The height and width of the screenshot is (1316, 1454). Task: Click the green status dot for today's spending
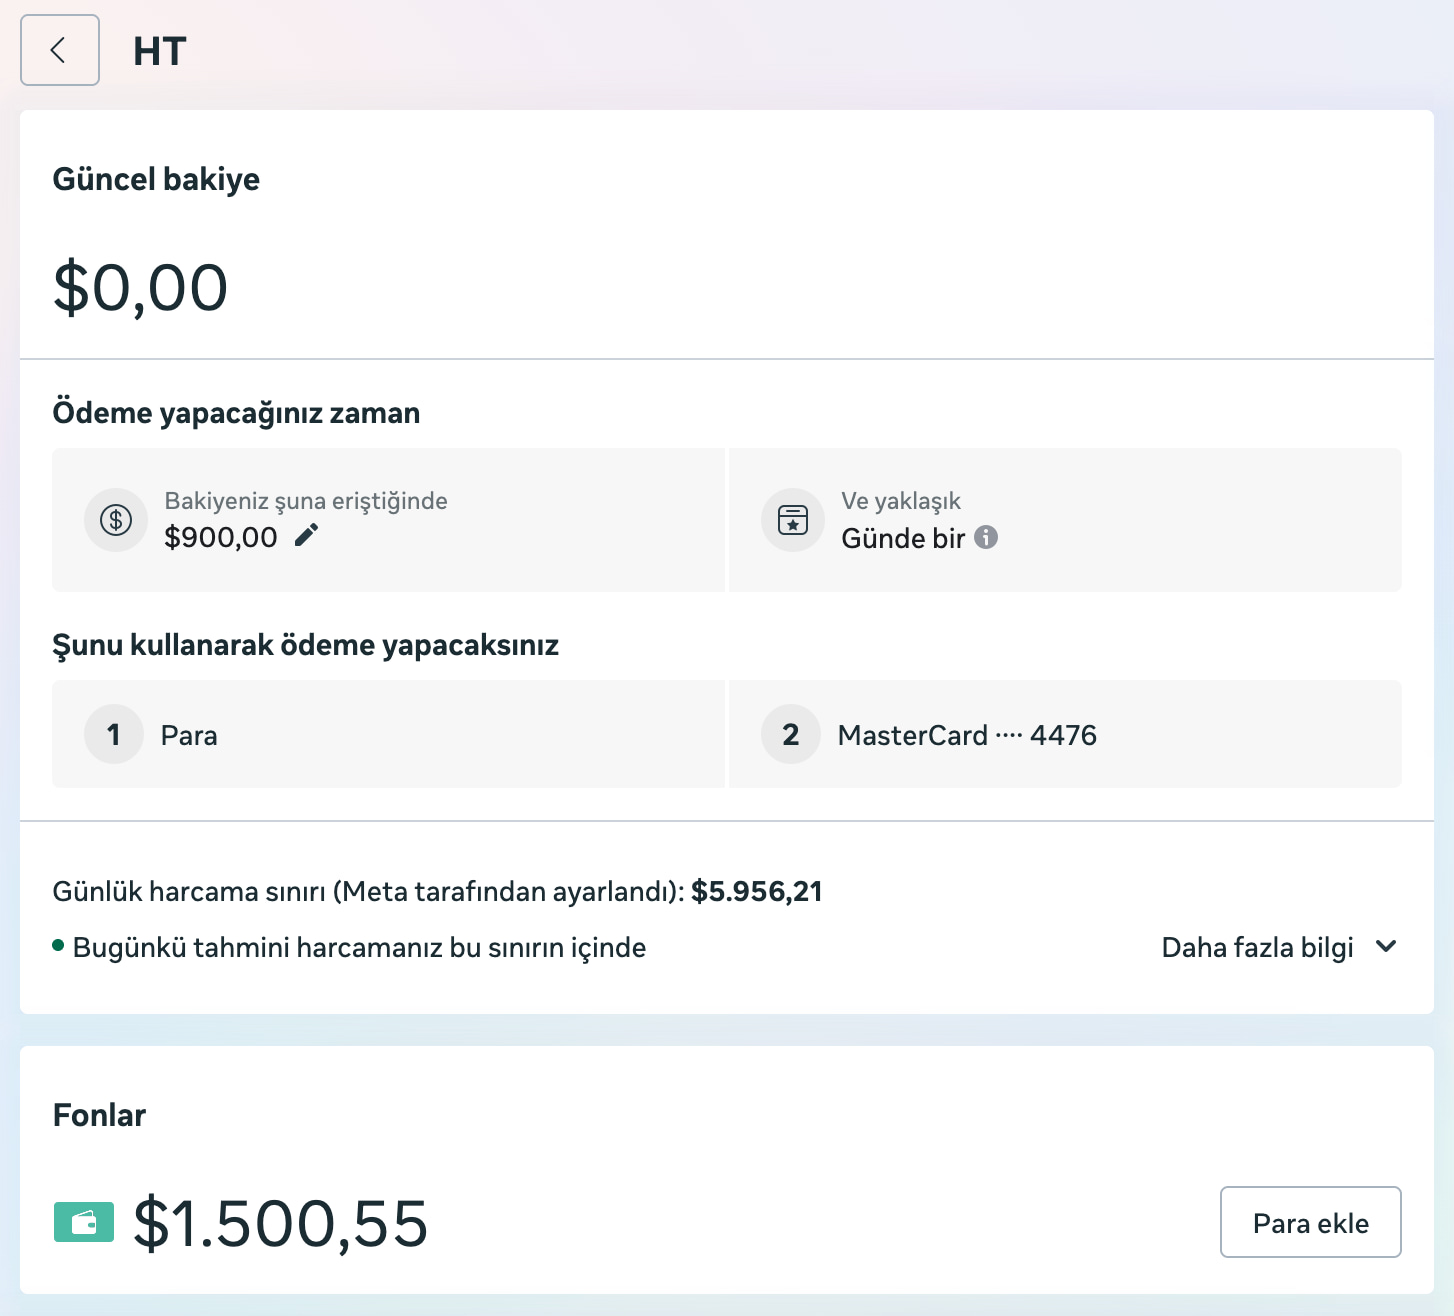pos(58,946)
